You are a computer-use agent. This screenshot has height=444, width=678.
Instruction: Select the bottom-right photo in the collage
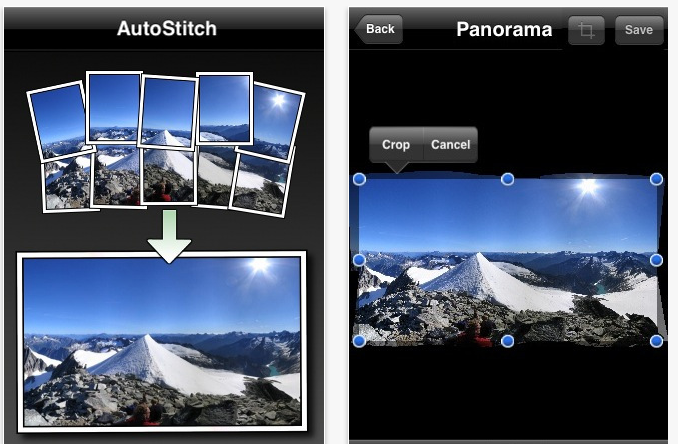tap(260, 180)
